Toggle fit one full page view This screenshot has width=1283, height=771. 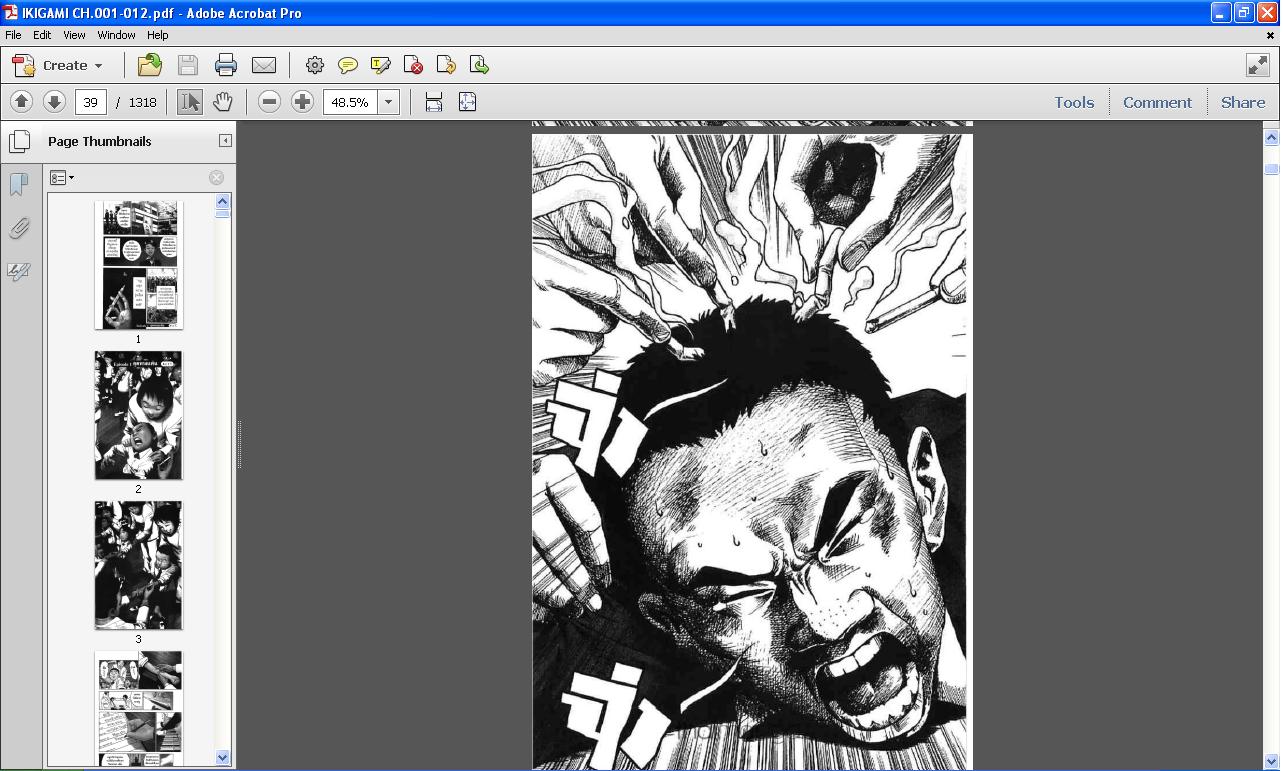(467, 102)
